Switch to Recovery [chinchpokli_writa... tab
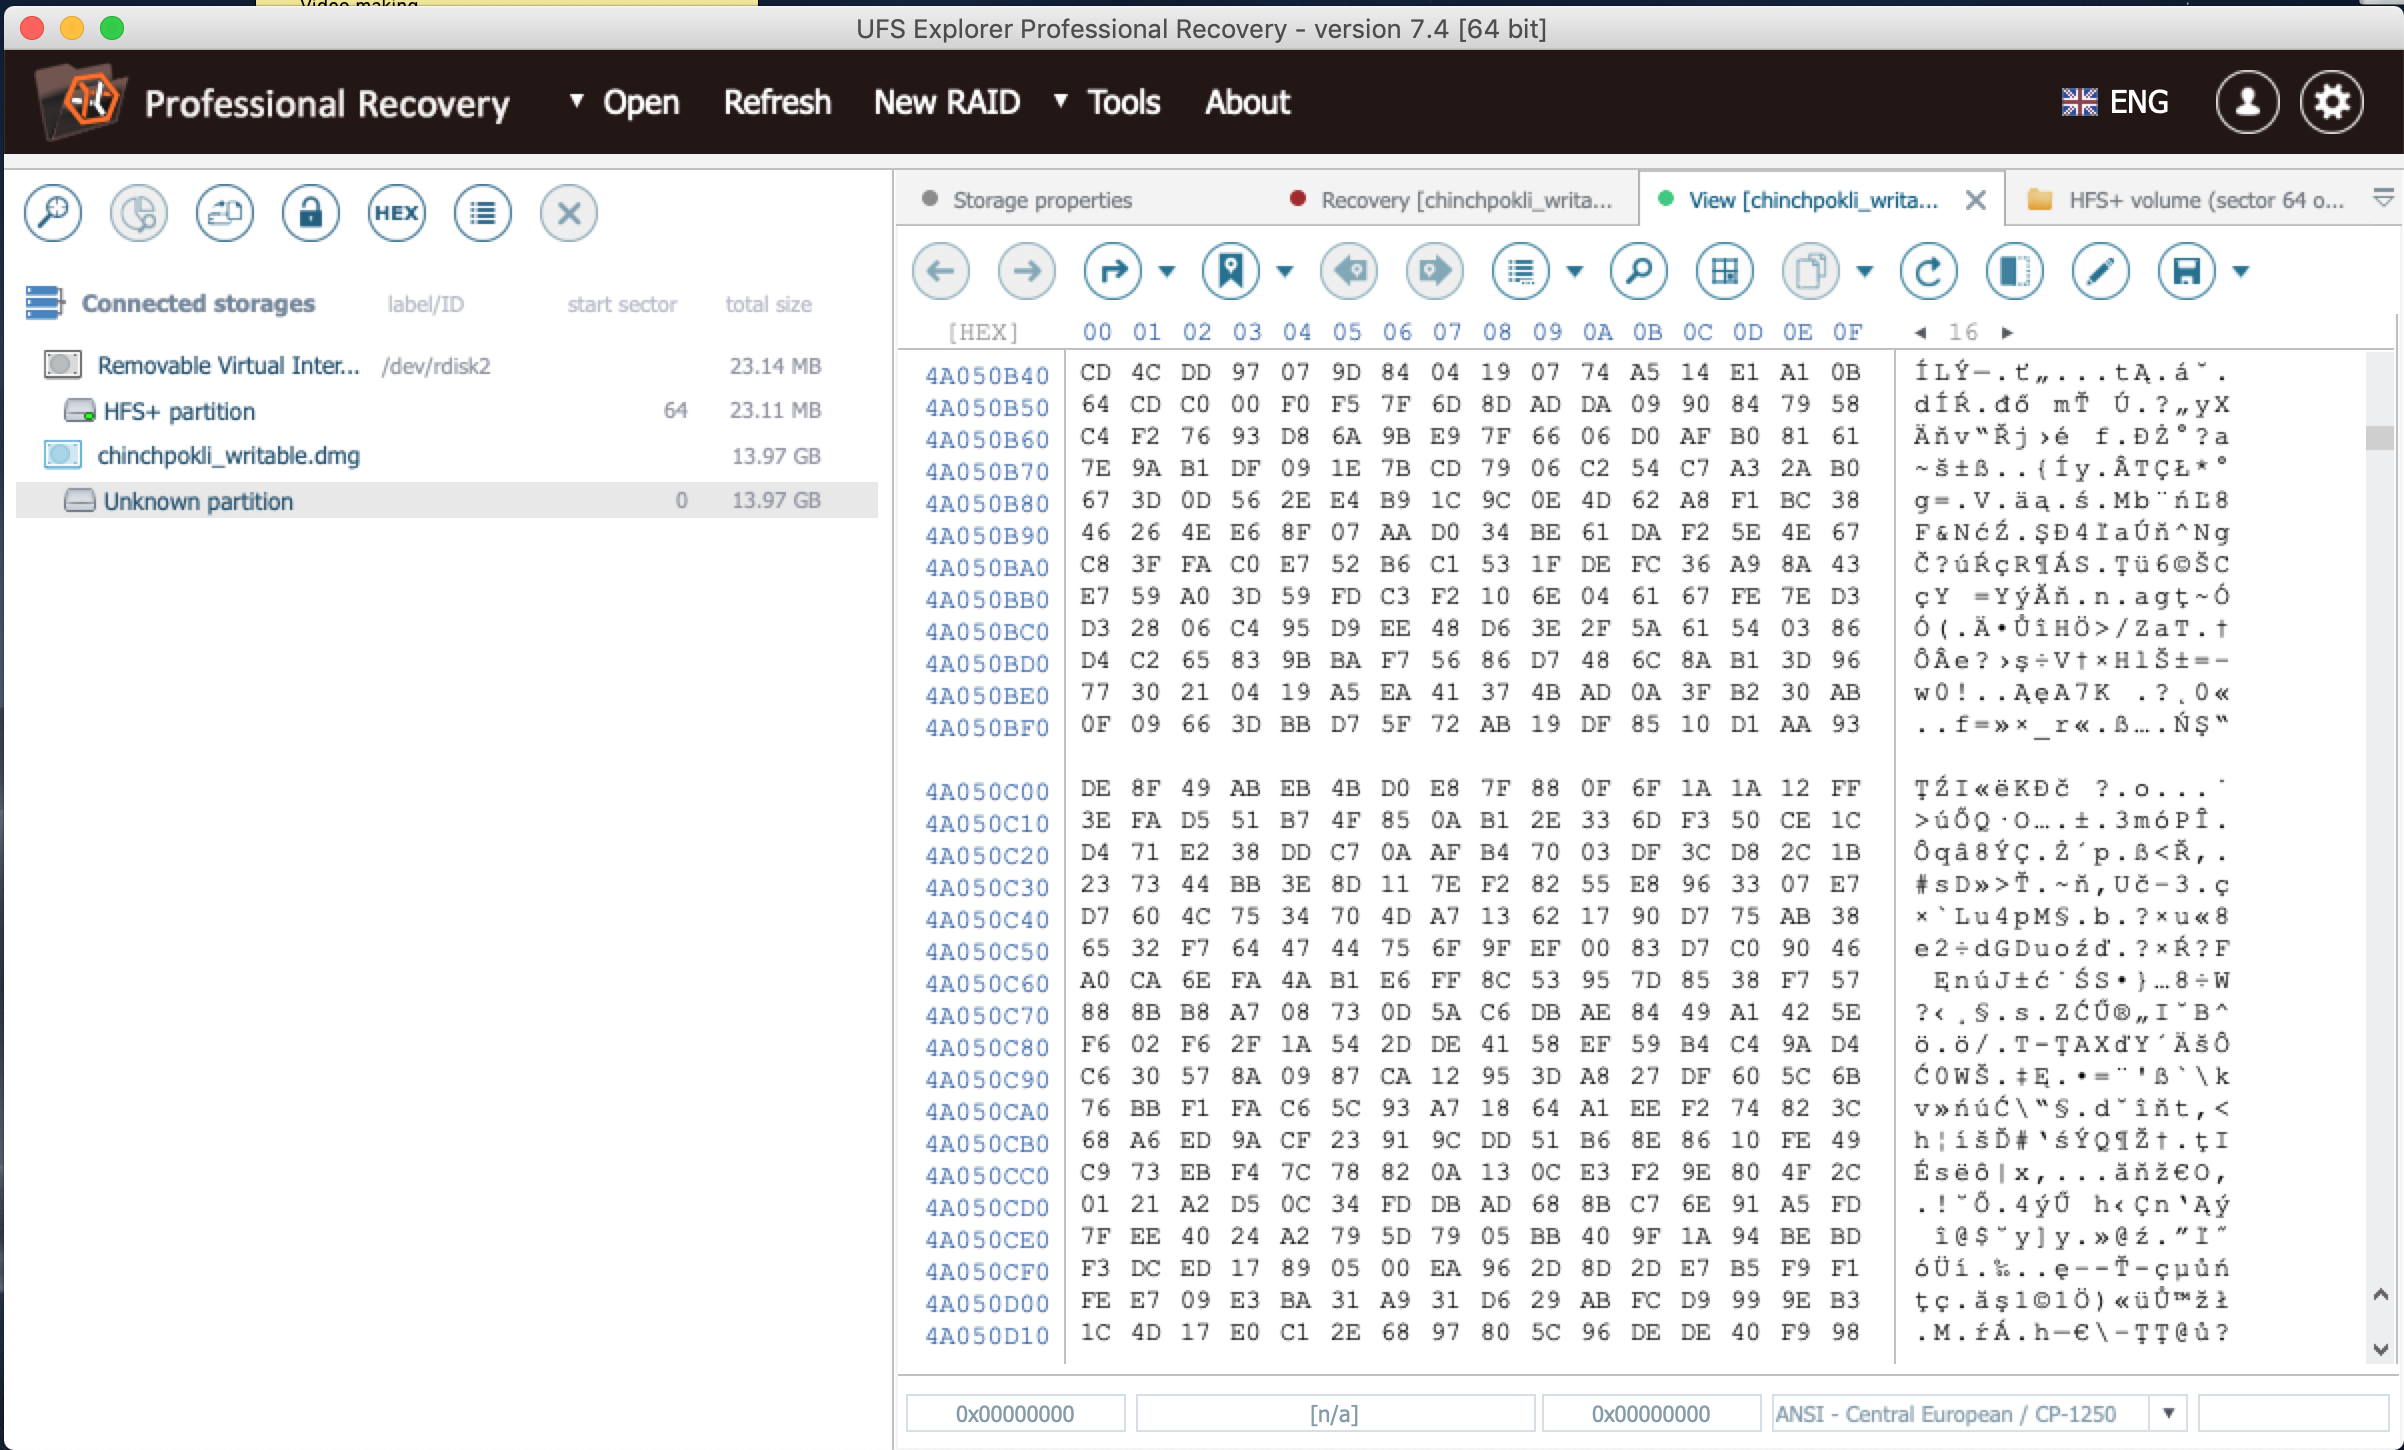The width and height of the screenshot is (2404, 1450). (x=1452, y=200)
